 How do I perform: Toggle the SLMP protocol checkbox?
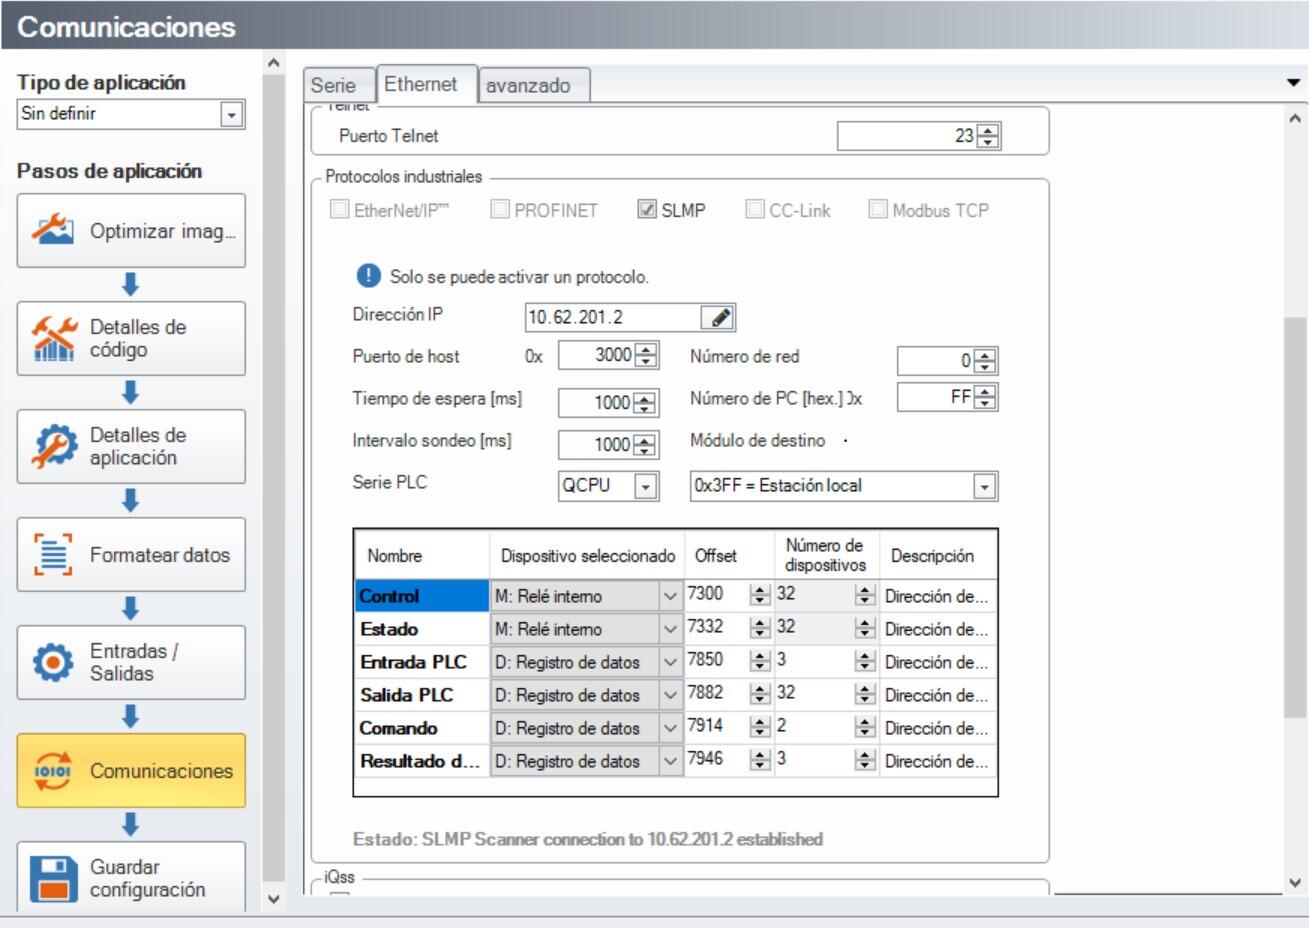click(647, 210)
